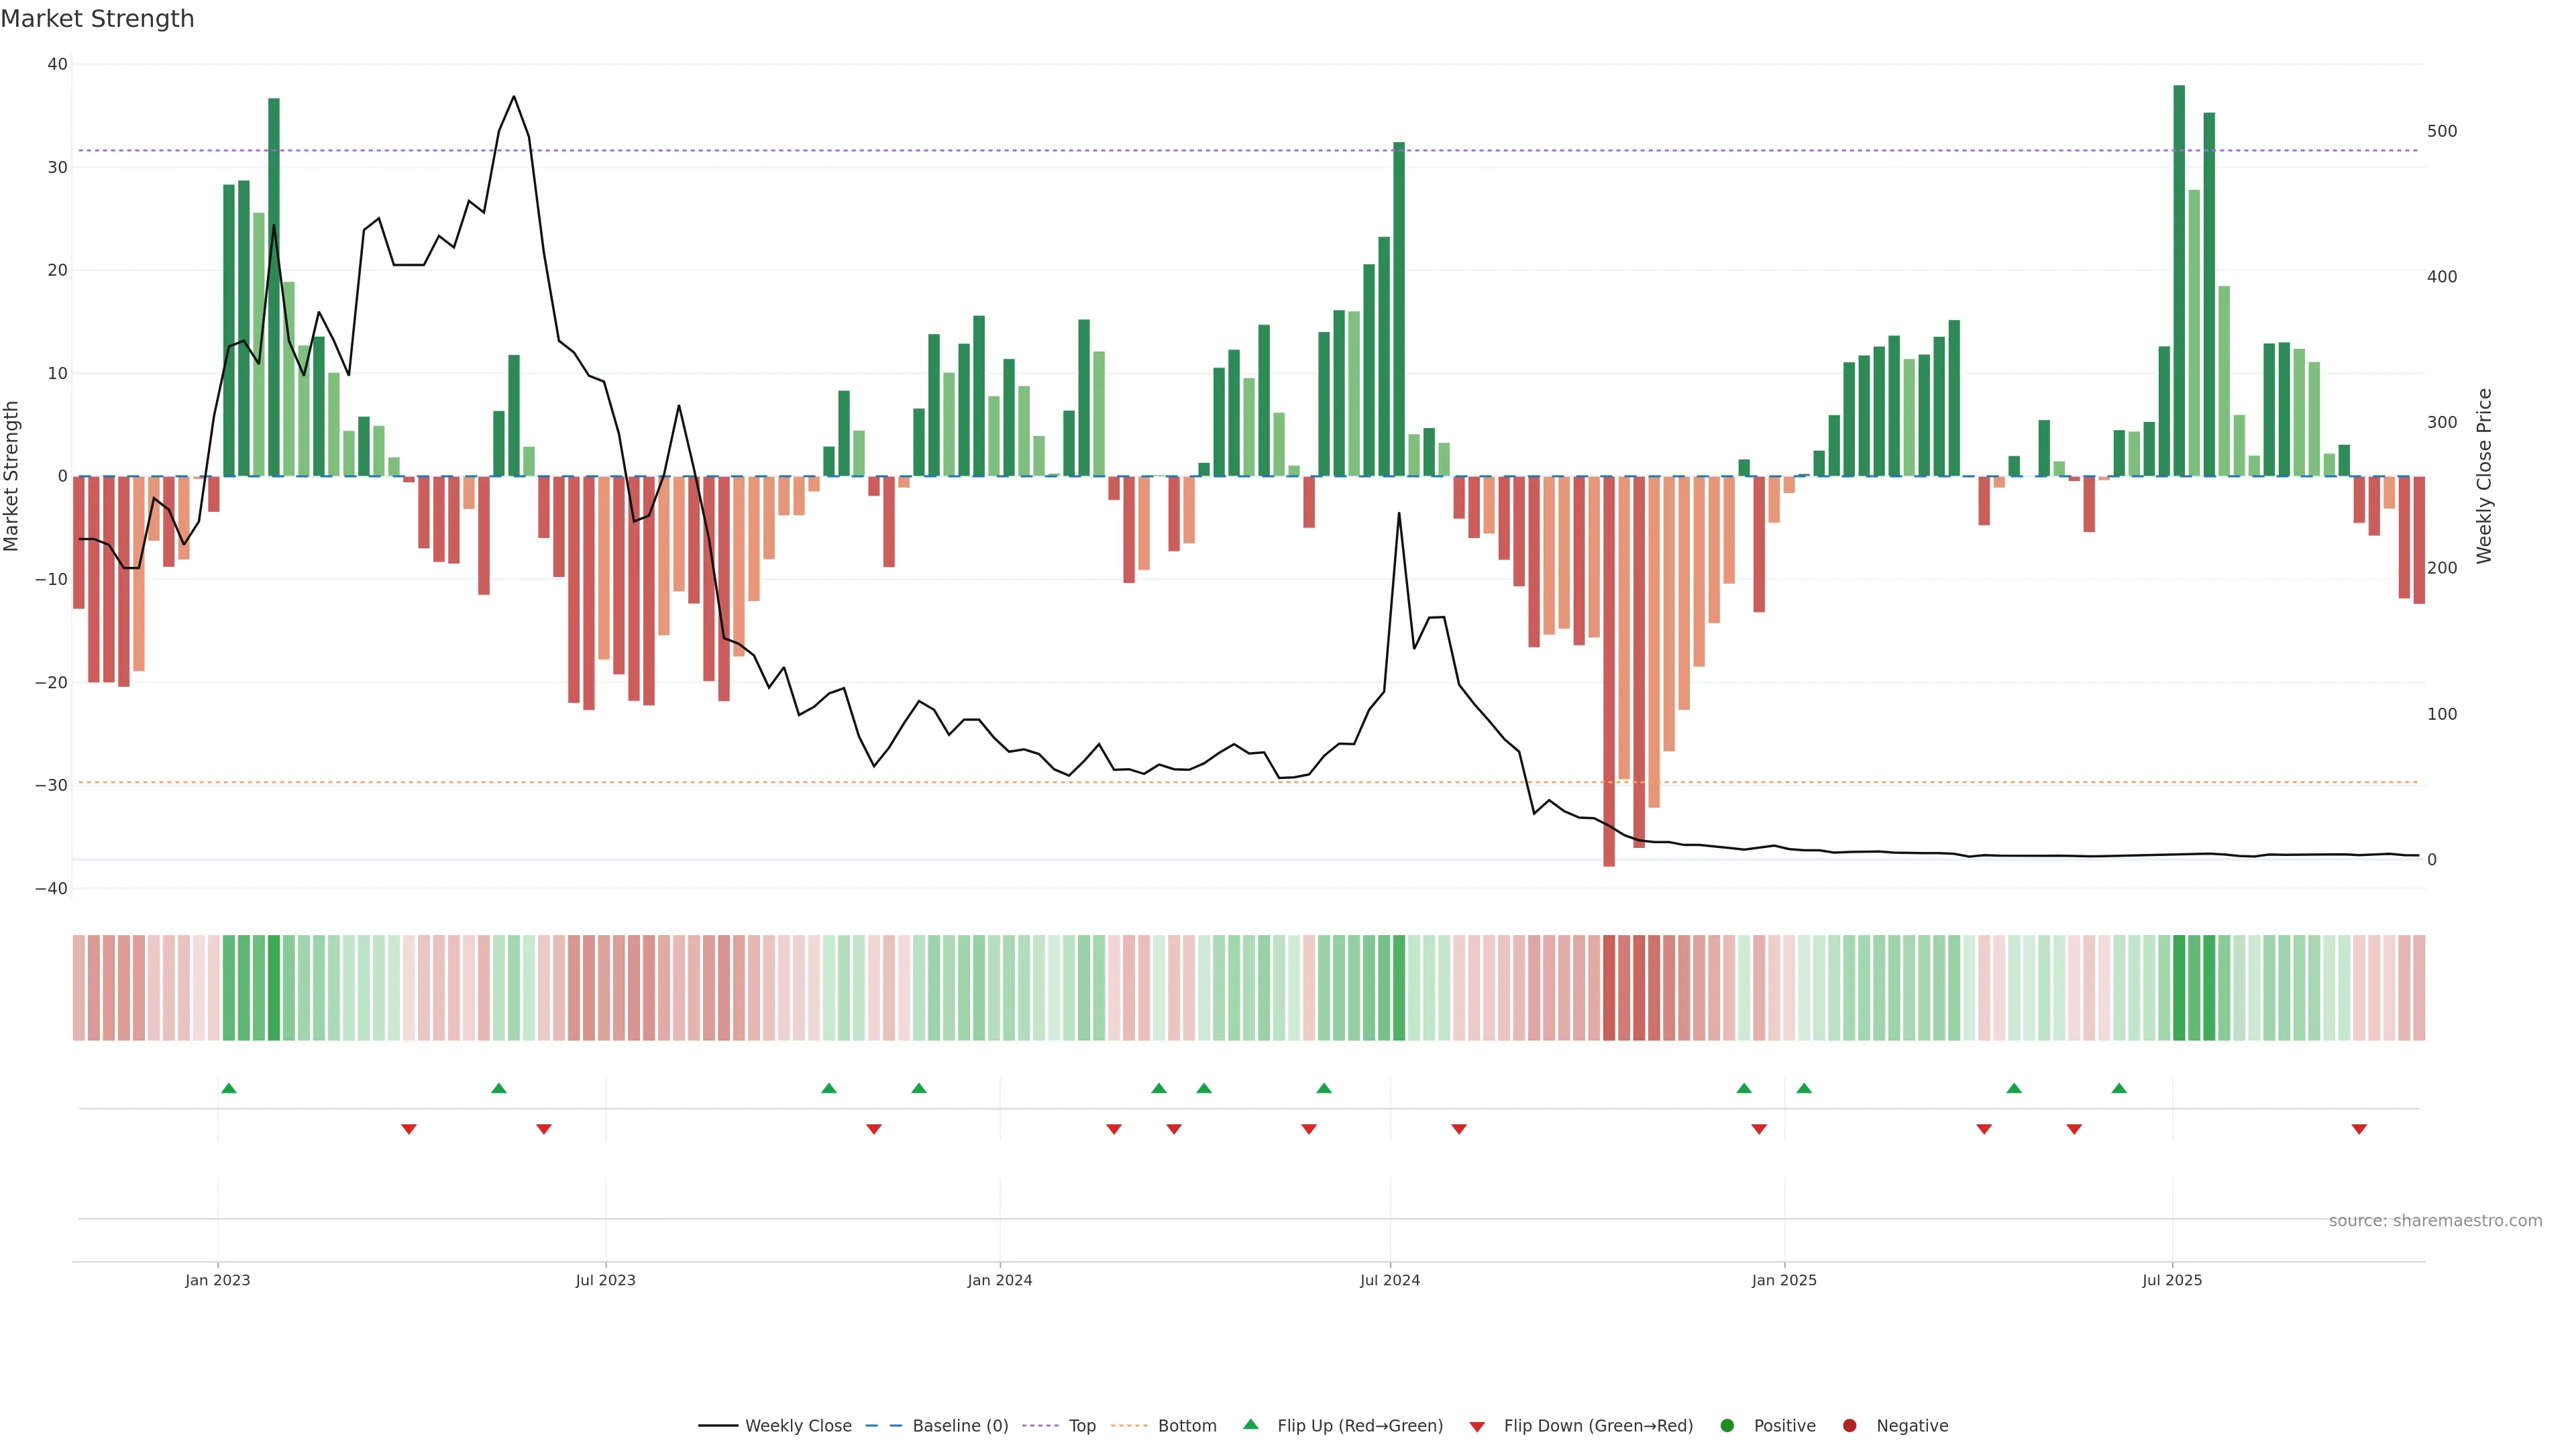This screenshot has height=1449, width=2576.
Task: Click tallest green bar near Jul 2025
Action: click(2179, 280)
